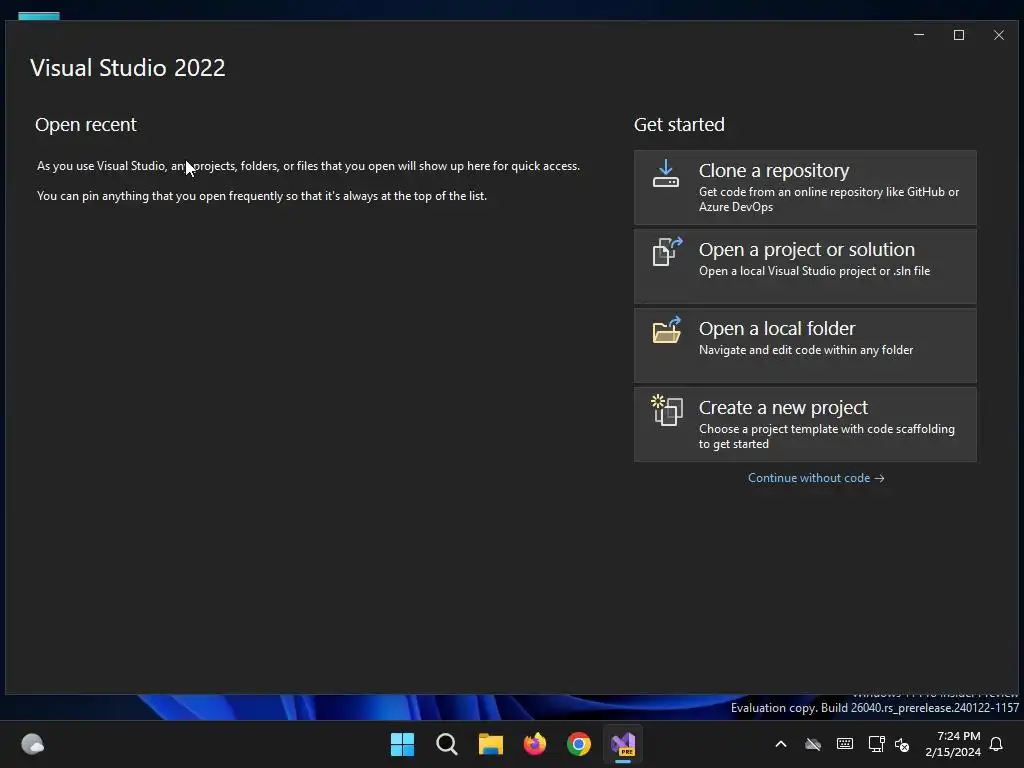The image size is (1024, 768).
Task: Click the Open a project or solution icon
Action: coord(667,251)
